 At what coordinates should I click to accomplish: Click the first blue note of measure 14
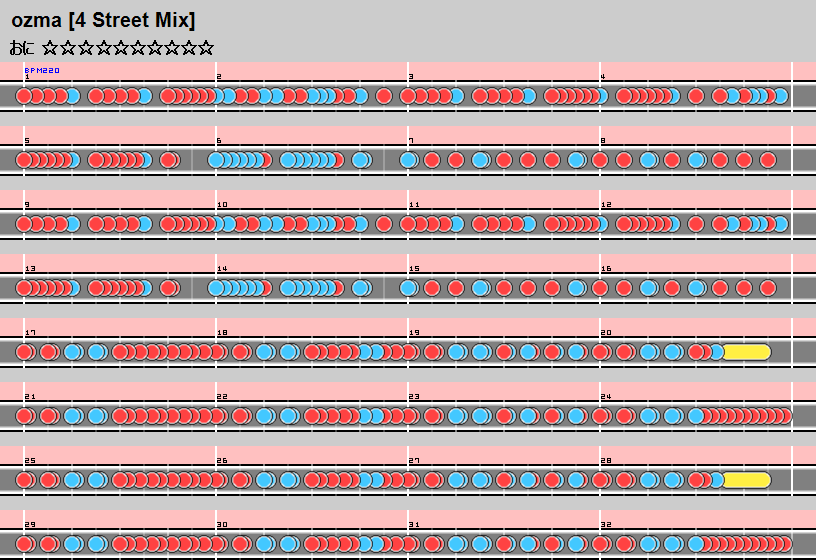[x=216, y=288]
